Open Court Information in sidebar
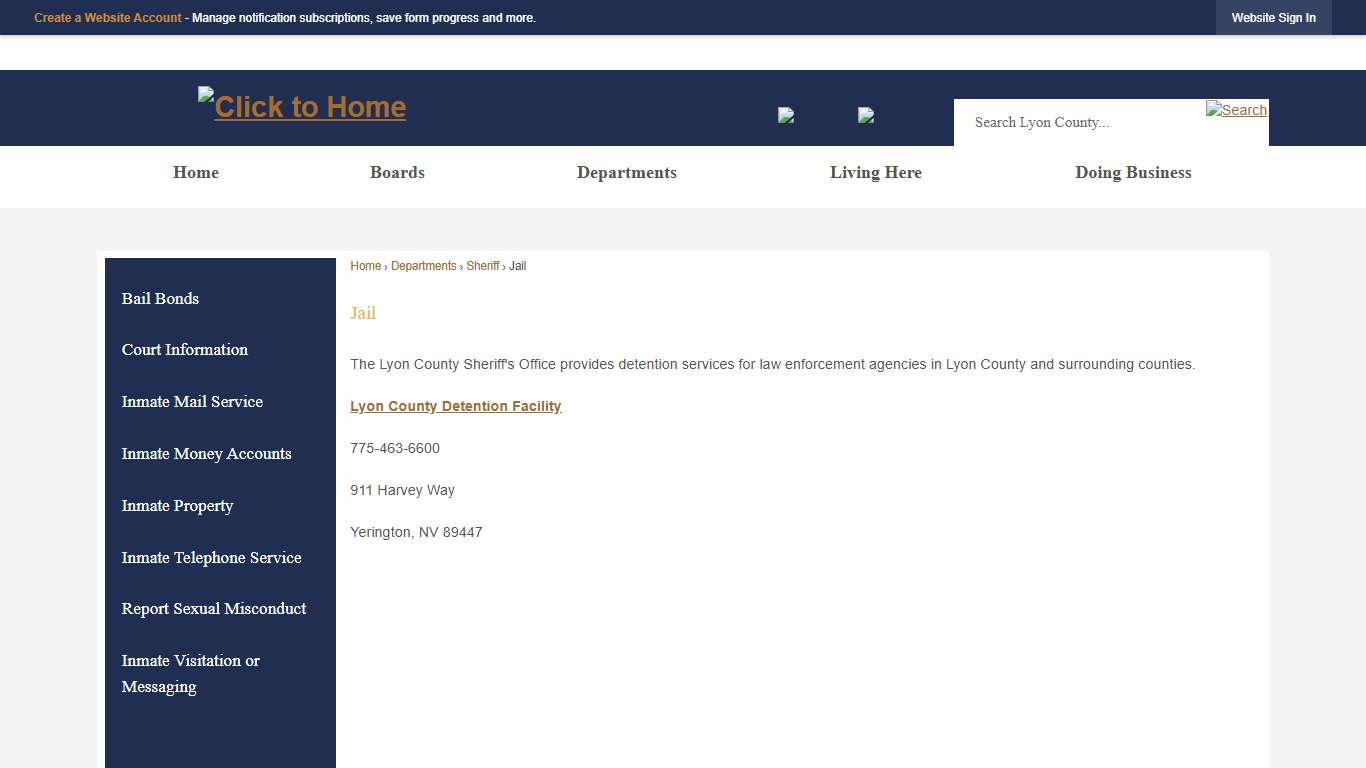 [x=185, y=349]
